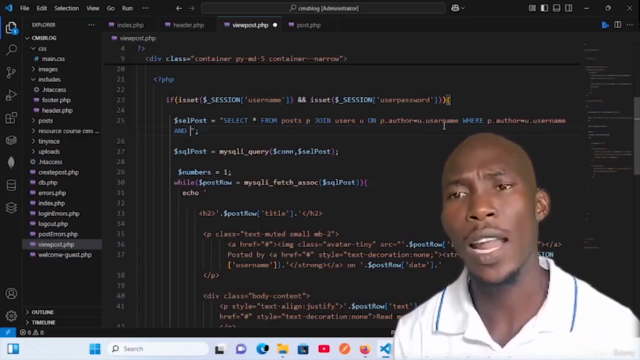This screenshot has width=640, height=360.
Task: Open File Explorer from the taskbar
Action: pos(282,349)
